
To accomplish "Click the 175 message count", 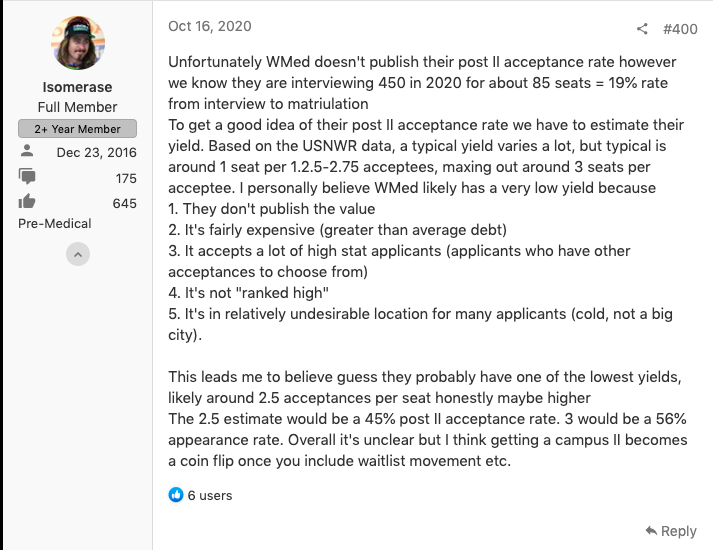I will click(126, 178).
